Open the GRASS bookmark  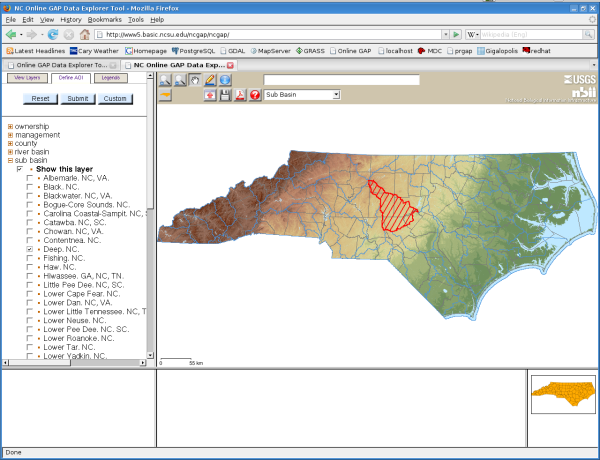pos(310,51)
